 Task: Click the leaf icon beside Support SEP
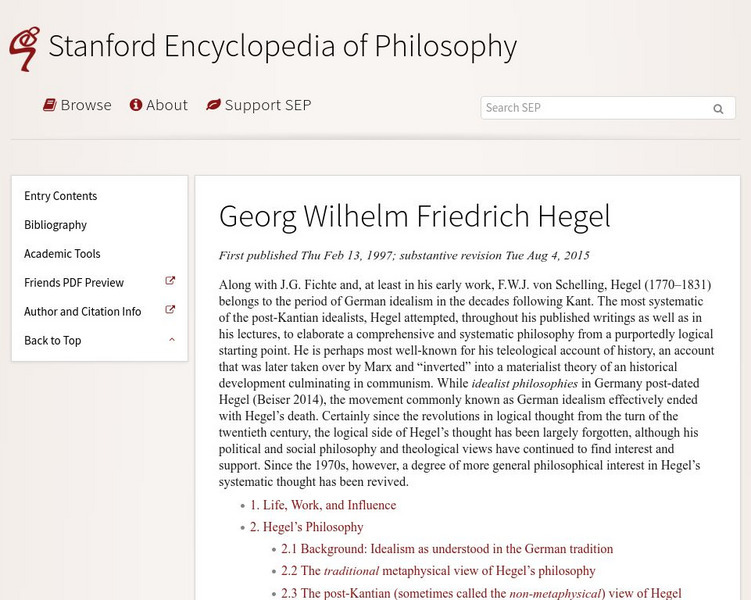point(213,105)
